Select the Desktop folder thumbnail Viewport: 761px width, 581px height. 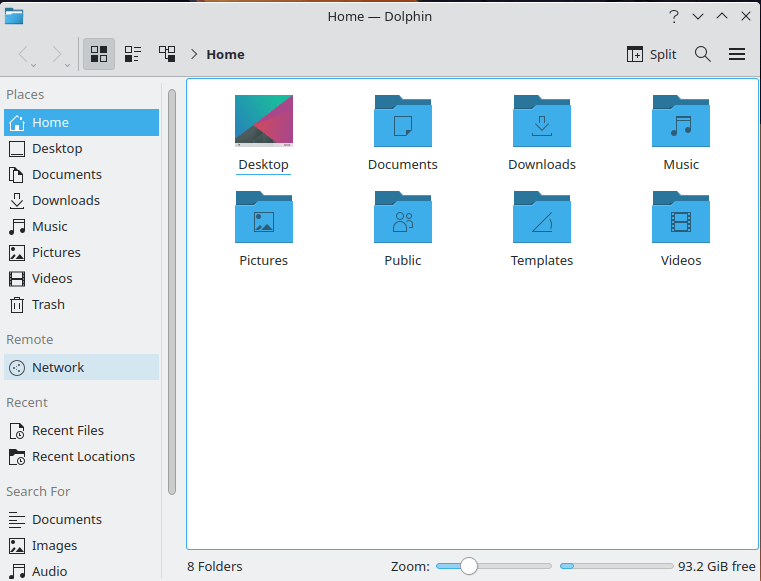[264, 121]
